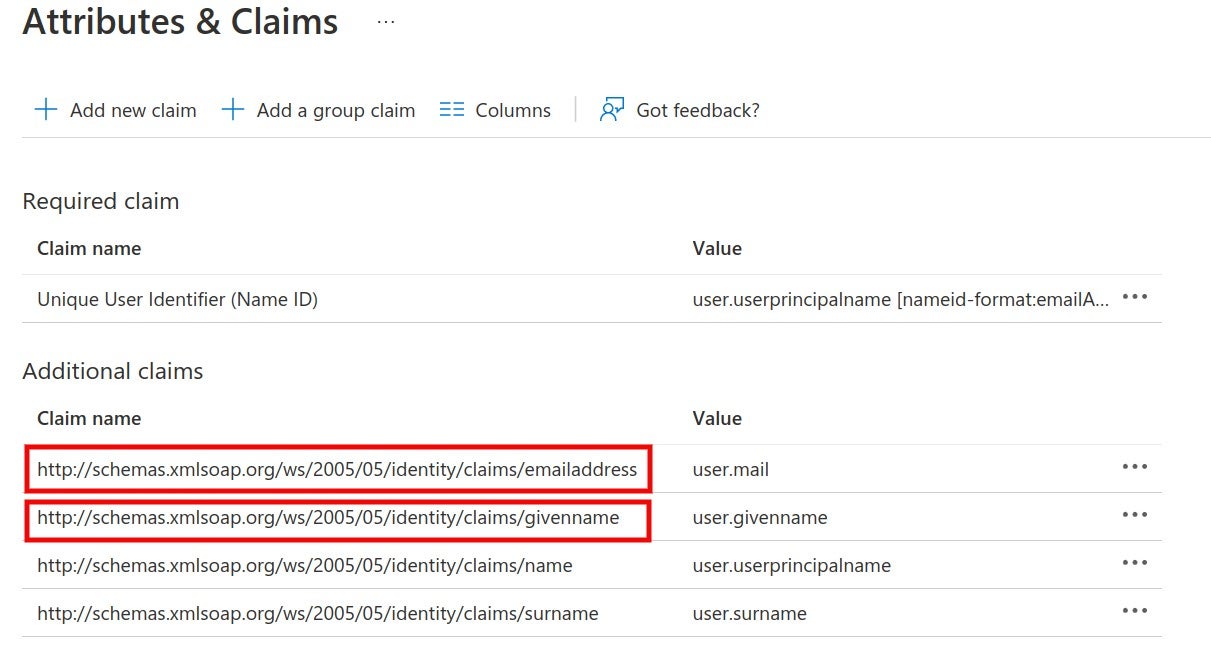Open ellipsis menu for name claim row

click(1134, 564)
